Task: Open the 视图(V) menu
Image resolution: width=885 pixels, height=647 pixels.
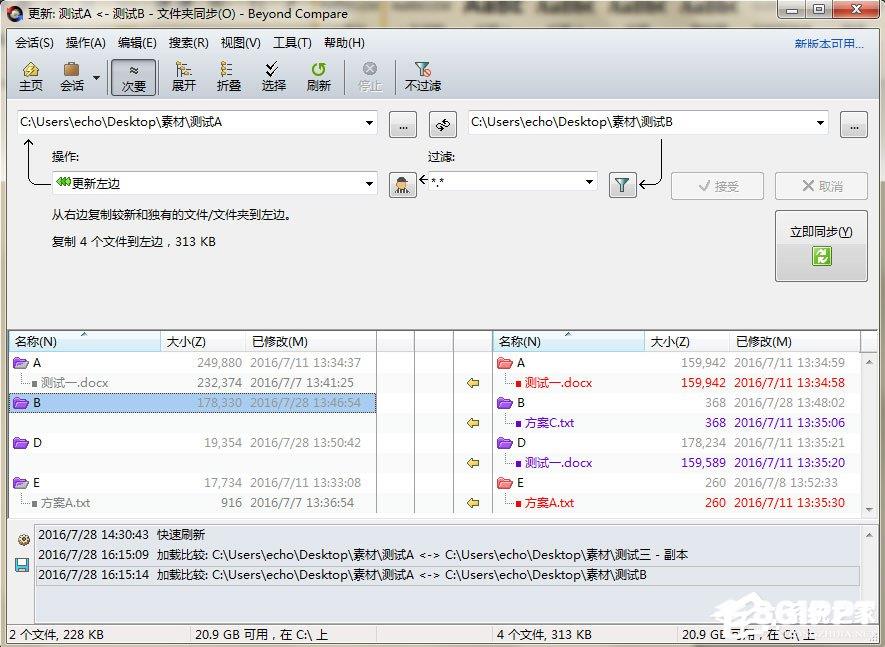Action: (x=240, y=43)
